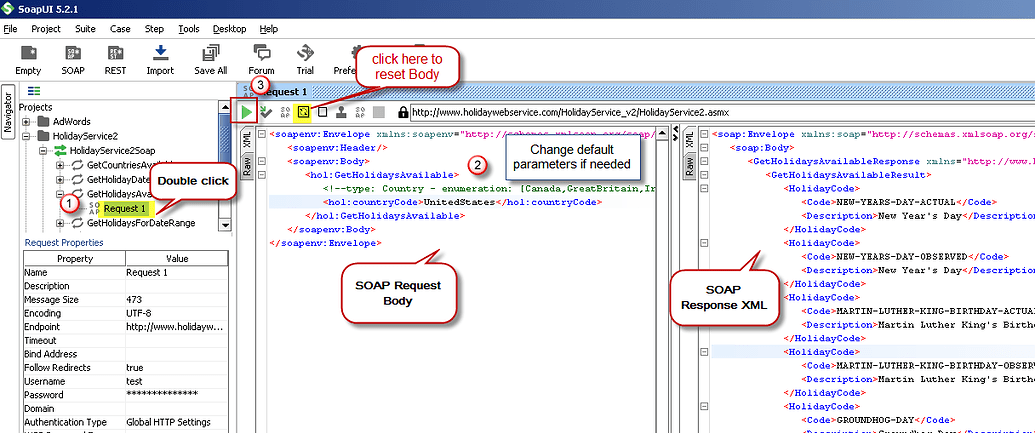Click the empty square icon in request toolbar
The width and height of the screenshot is (1035, 433).
tap(322, 112)
